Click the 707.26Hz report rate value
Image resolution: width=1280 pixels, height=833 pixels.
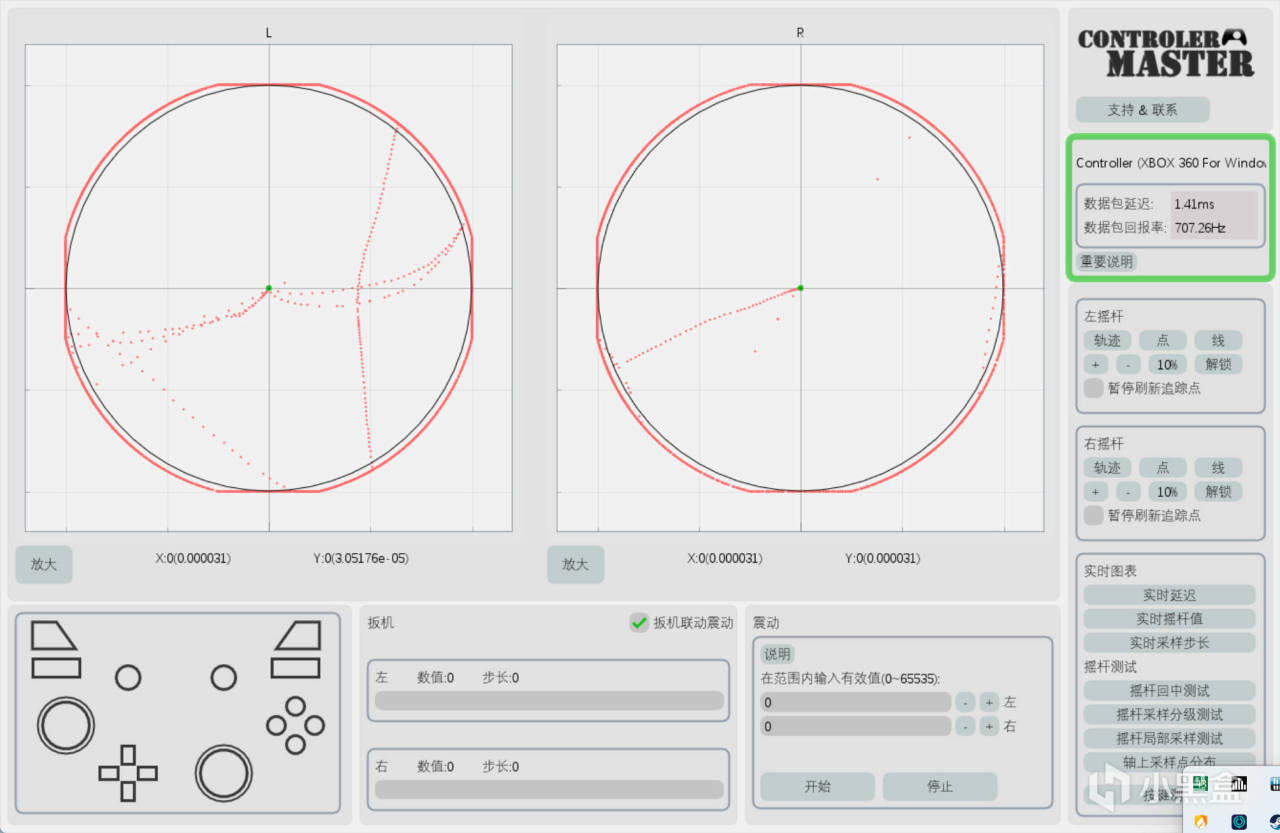[1200, 228]
